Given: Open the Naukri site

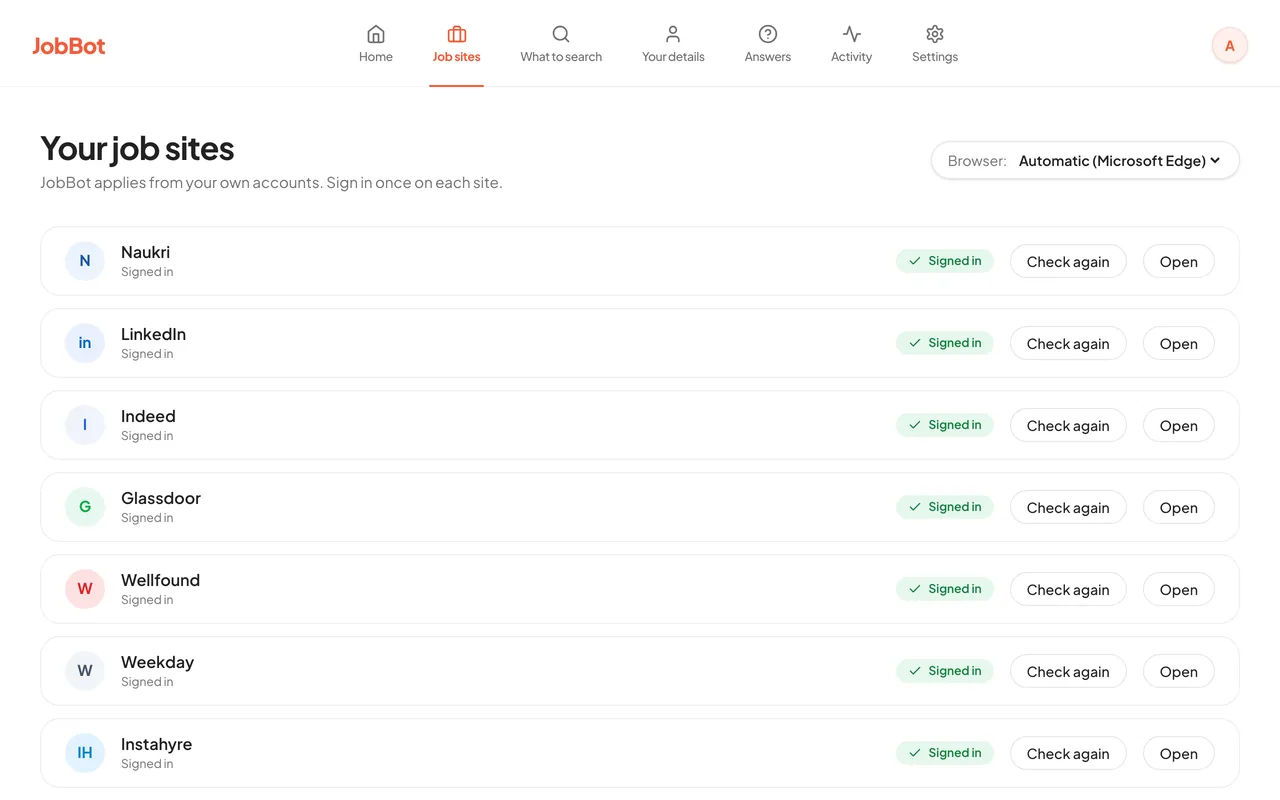Looking at the screenshot, I should point(1179,261).
